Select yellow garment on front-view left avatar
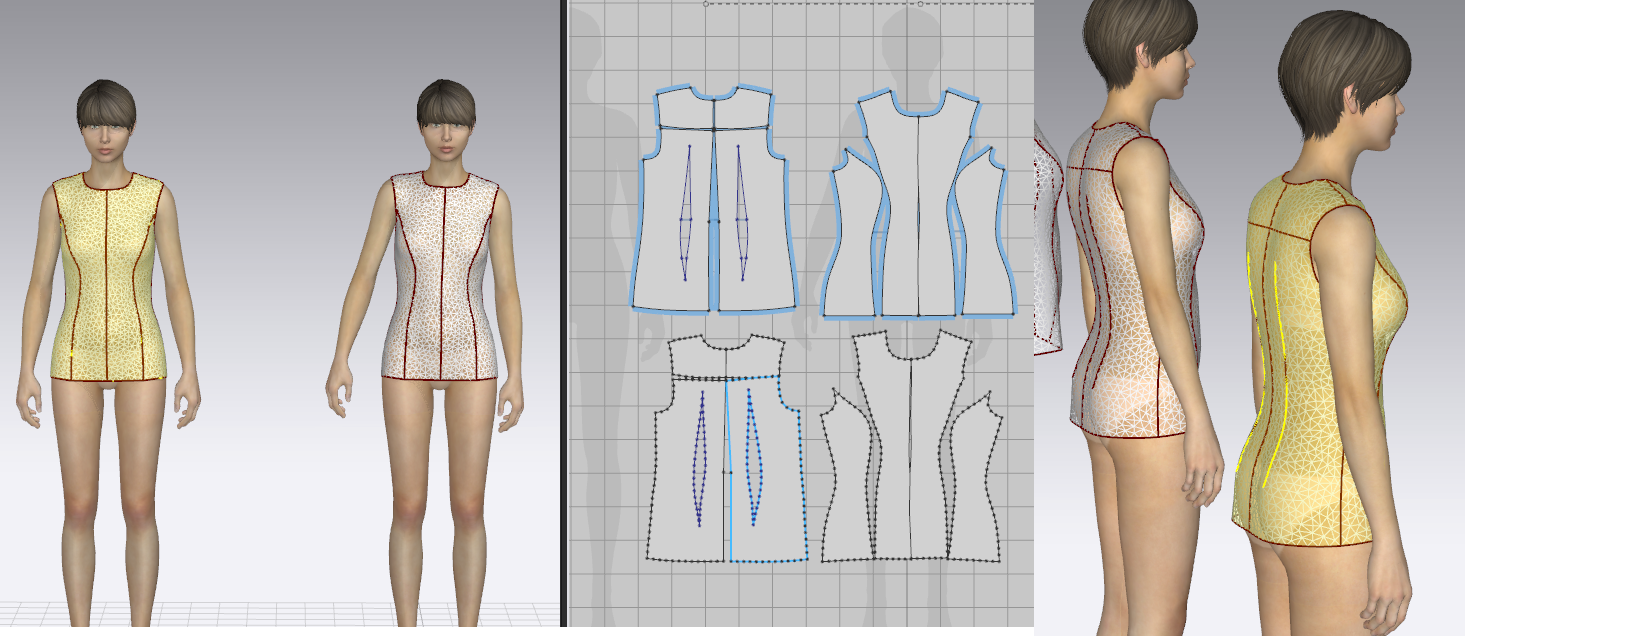 [107, 280]
